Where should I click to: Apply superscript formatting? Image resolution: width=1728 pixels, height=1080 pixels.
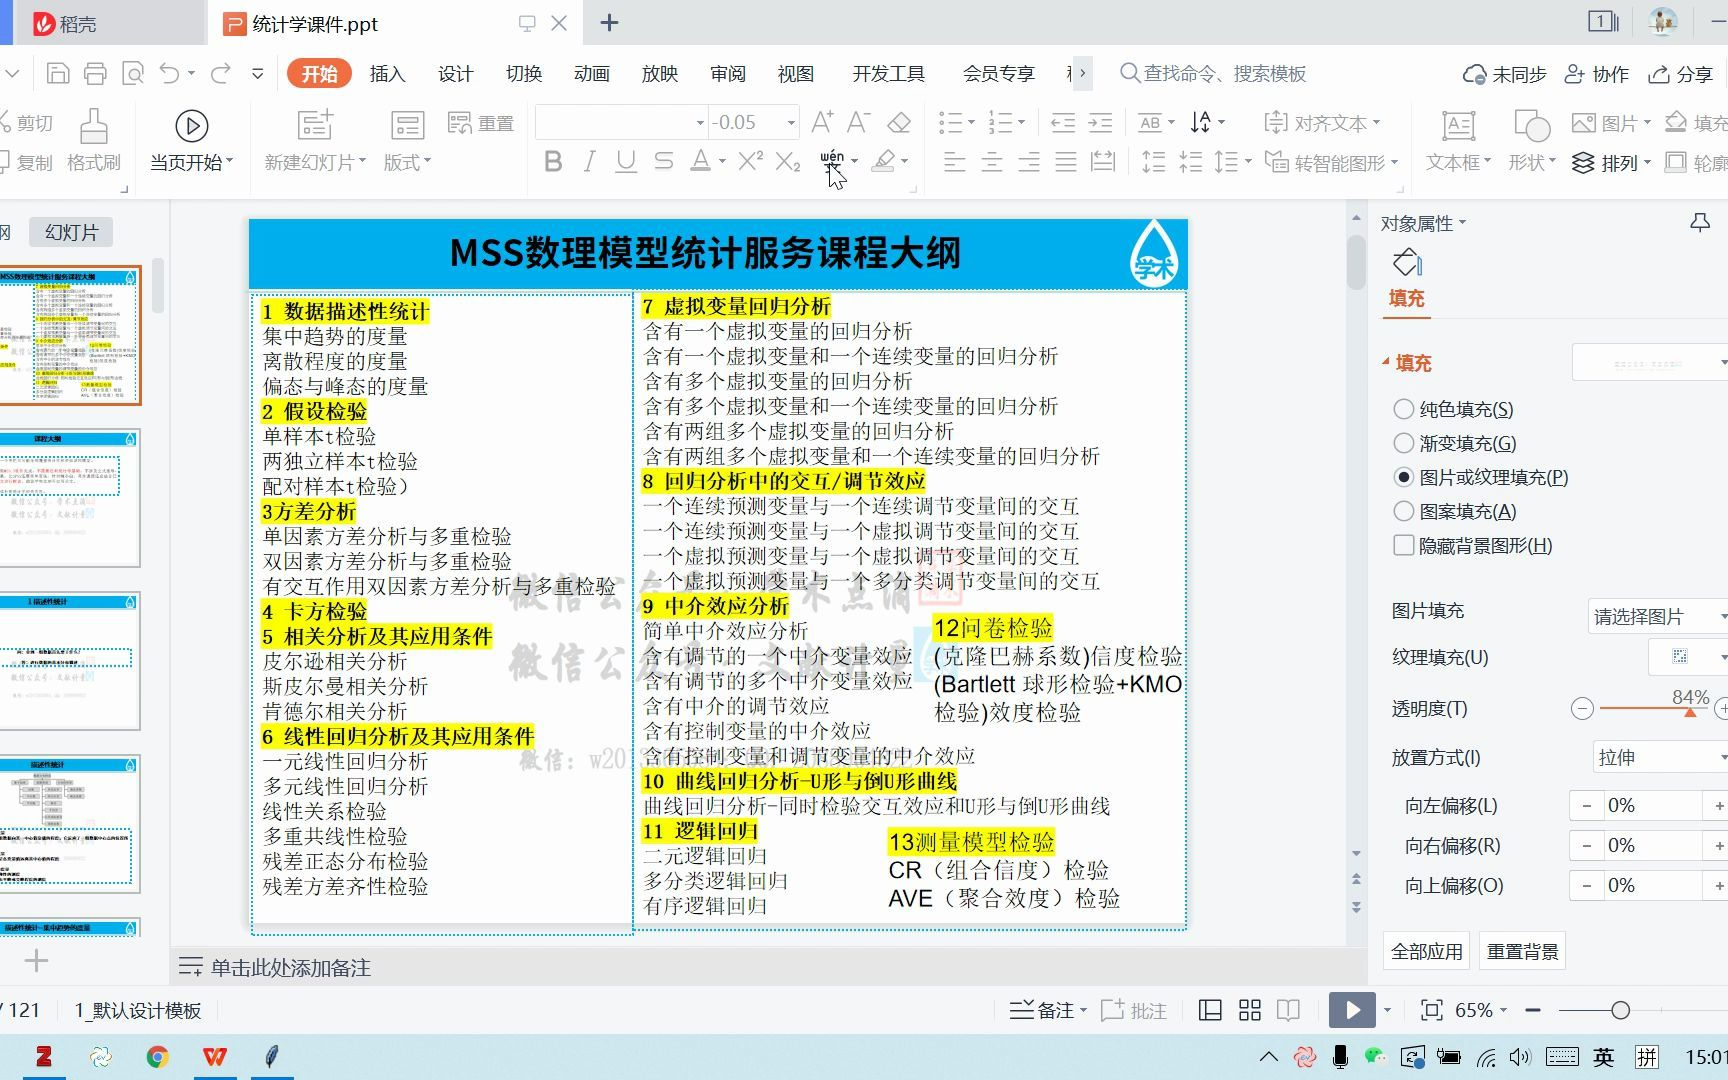pos(750,161)
